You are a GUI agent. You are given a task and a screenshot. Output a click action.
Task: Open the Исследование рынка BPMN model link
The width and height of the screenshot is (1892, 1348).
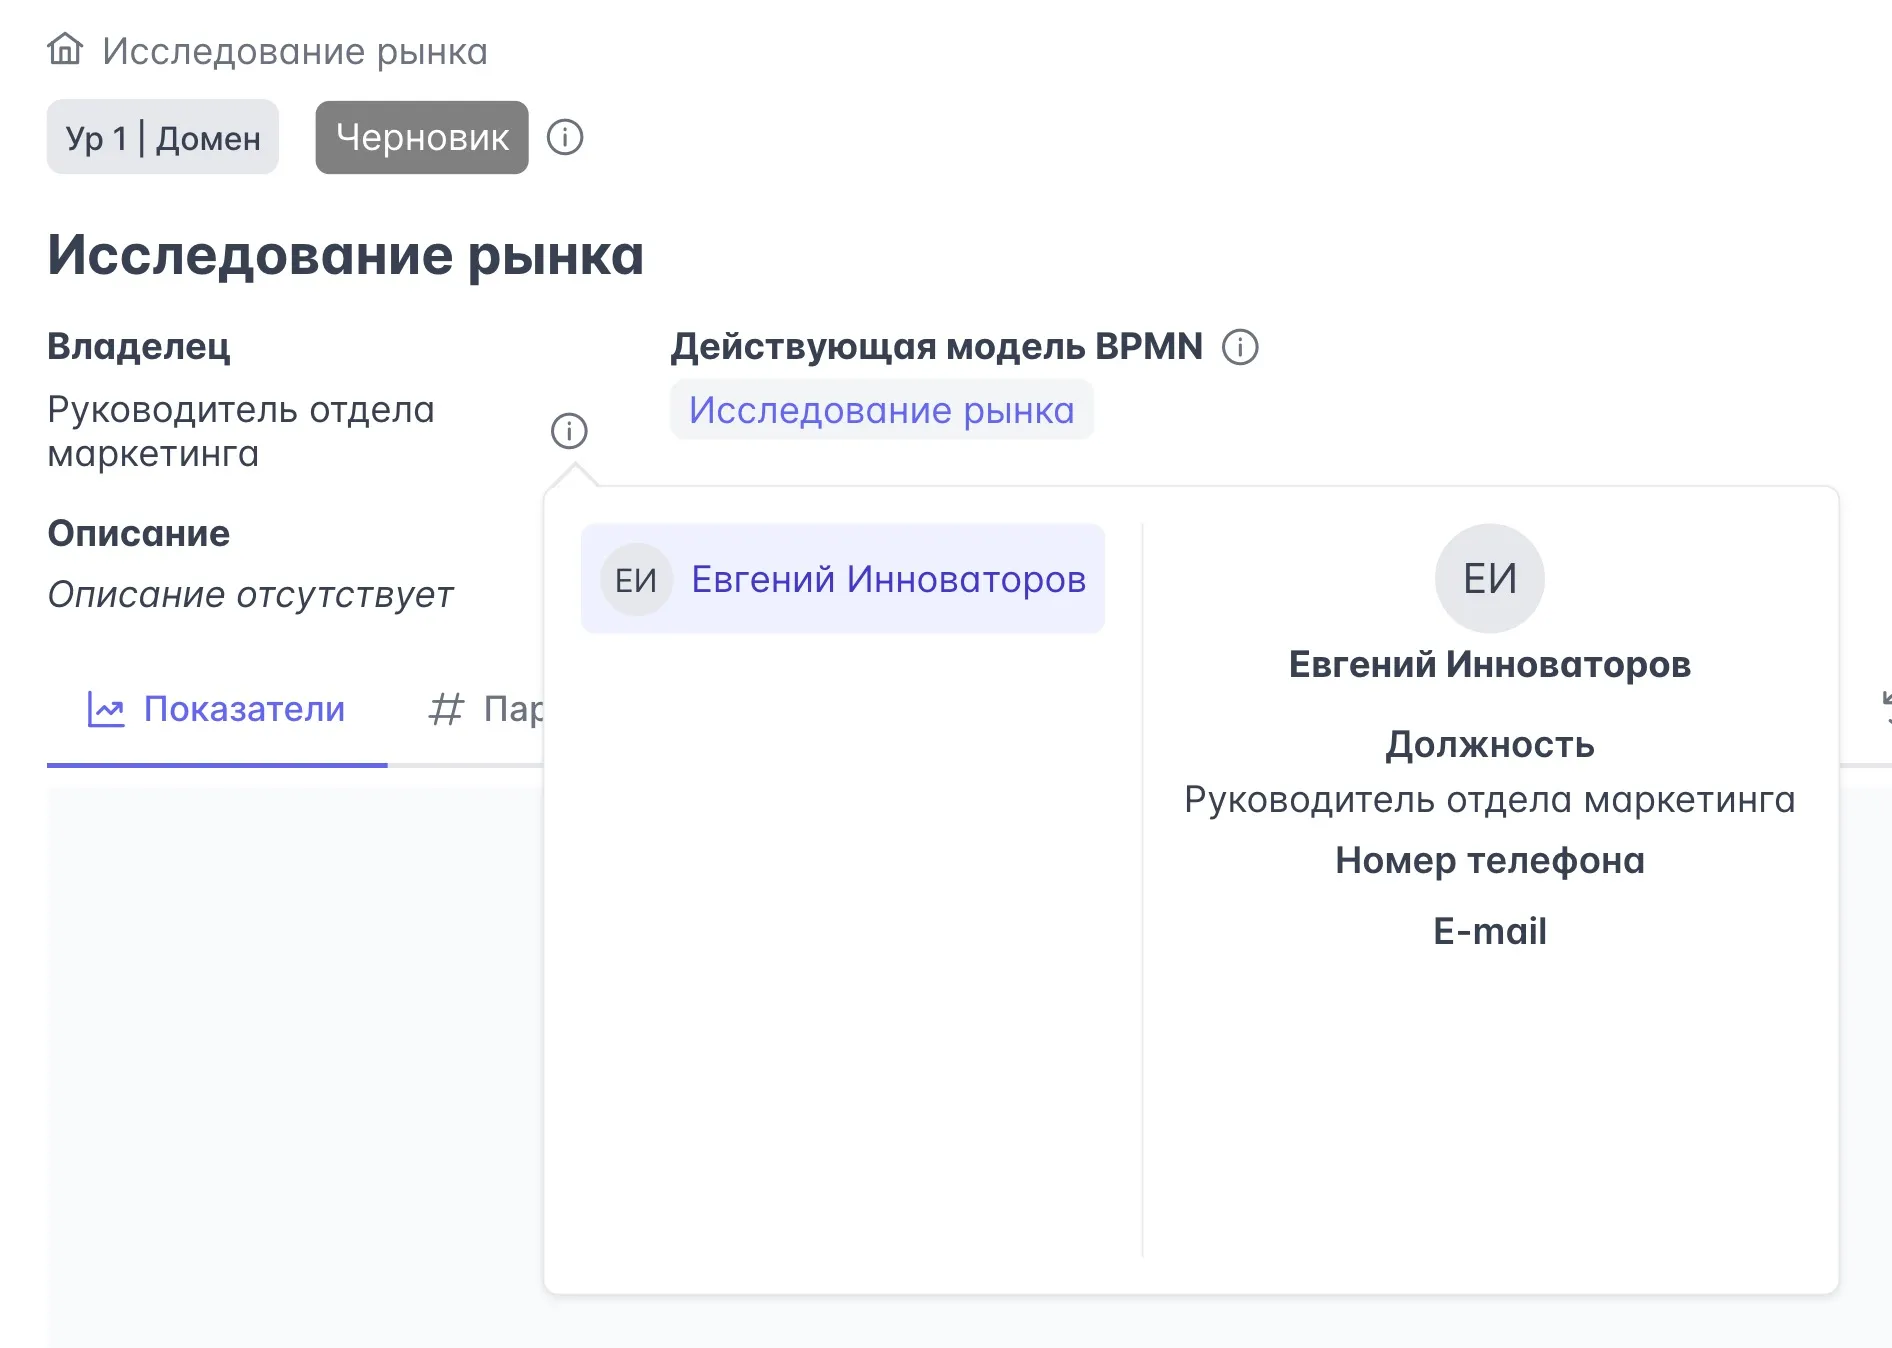click(x=882, y=410)
